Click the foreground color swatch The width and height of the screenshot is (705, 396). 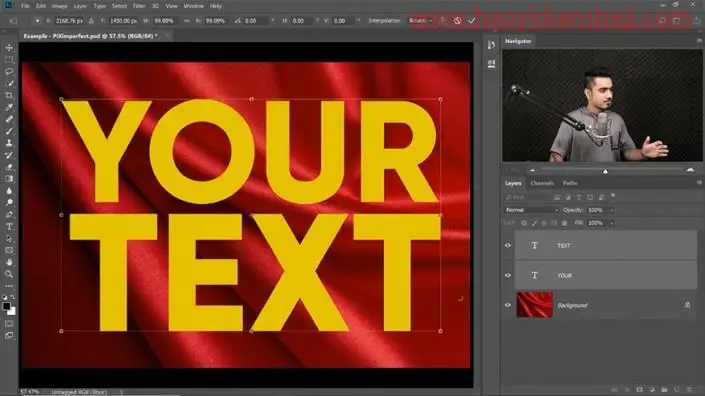click(6, 307)
